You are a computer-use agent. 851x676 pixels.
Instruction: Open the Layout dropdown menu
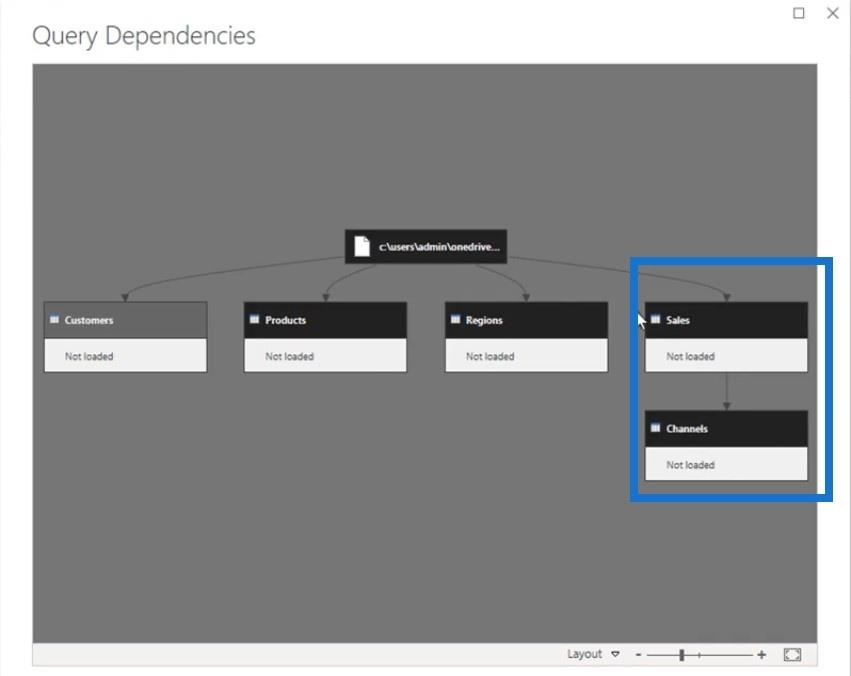[593, 654]
